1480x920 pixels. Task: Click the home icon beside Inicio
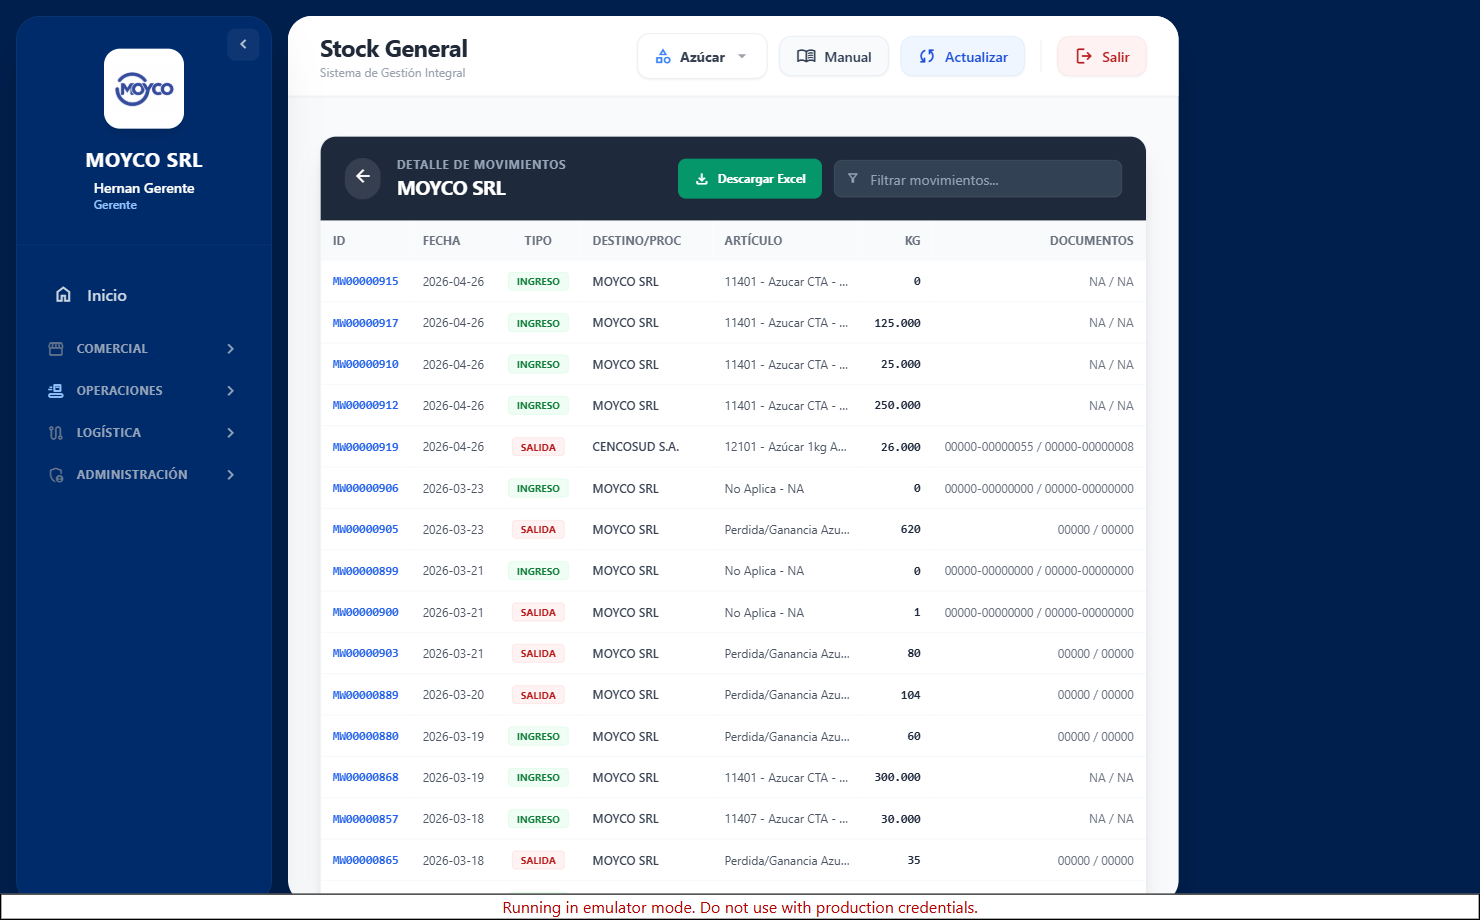tap(63, 295)
